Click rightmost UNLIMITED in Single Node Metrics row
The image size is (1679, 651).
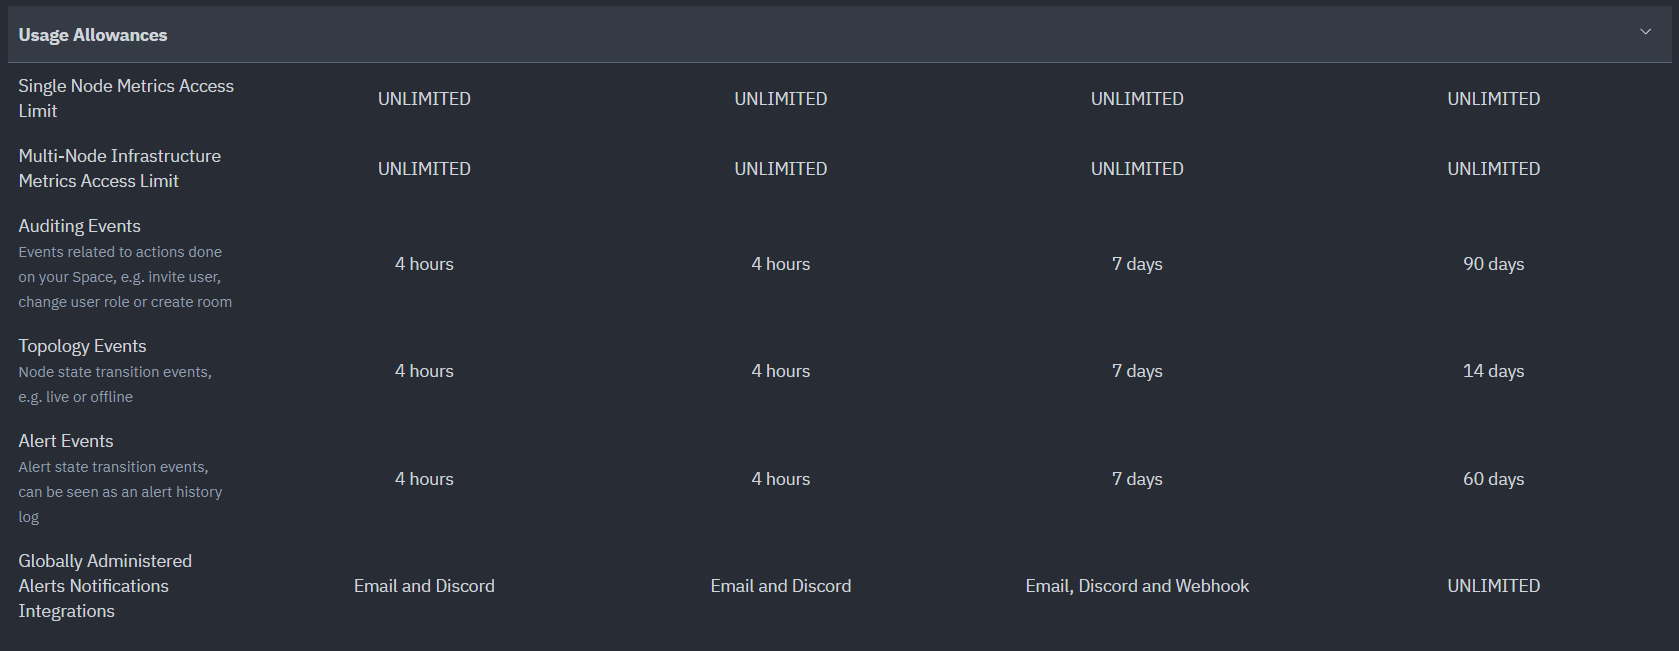point(1493,99)
